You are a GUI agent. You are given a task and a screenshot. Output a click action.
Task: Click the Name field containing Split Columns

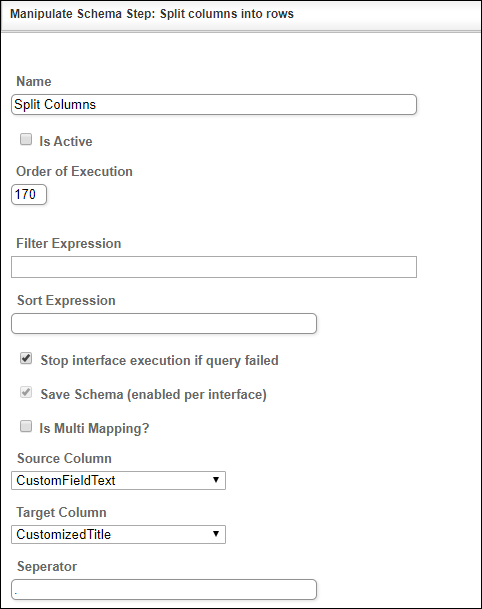(214, 104)
